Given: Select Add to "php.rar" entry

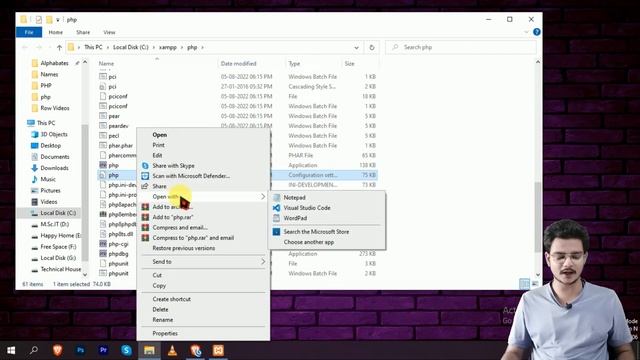Looking at the screenshot, I should (x=173, y=217).
